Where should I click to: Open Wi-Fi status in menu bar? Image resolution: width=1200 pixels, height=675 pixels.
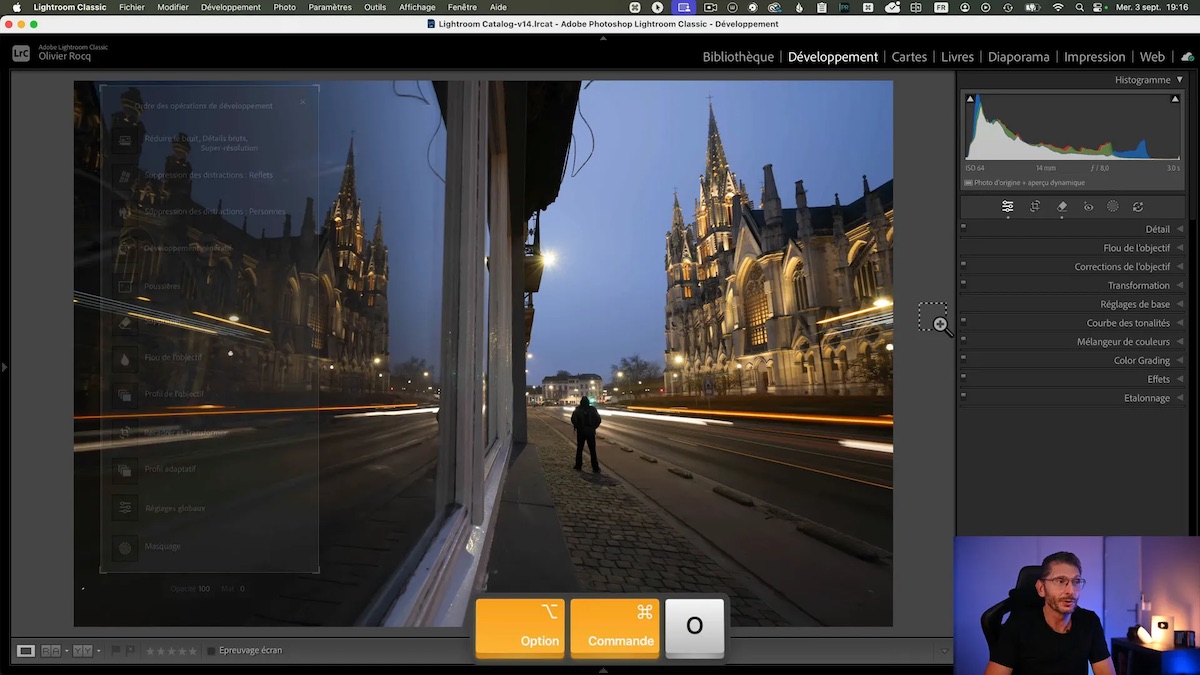click(1058, 7)
